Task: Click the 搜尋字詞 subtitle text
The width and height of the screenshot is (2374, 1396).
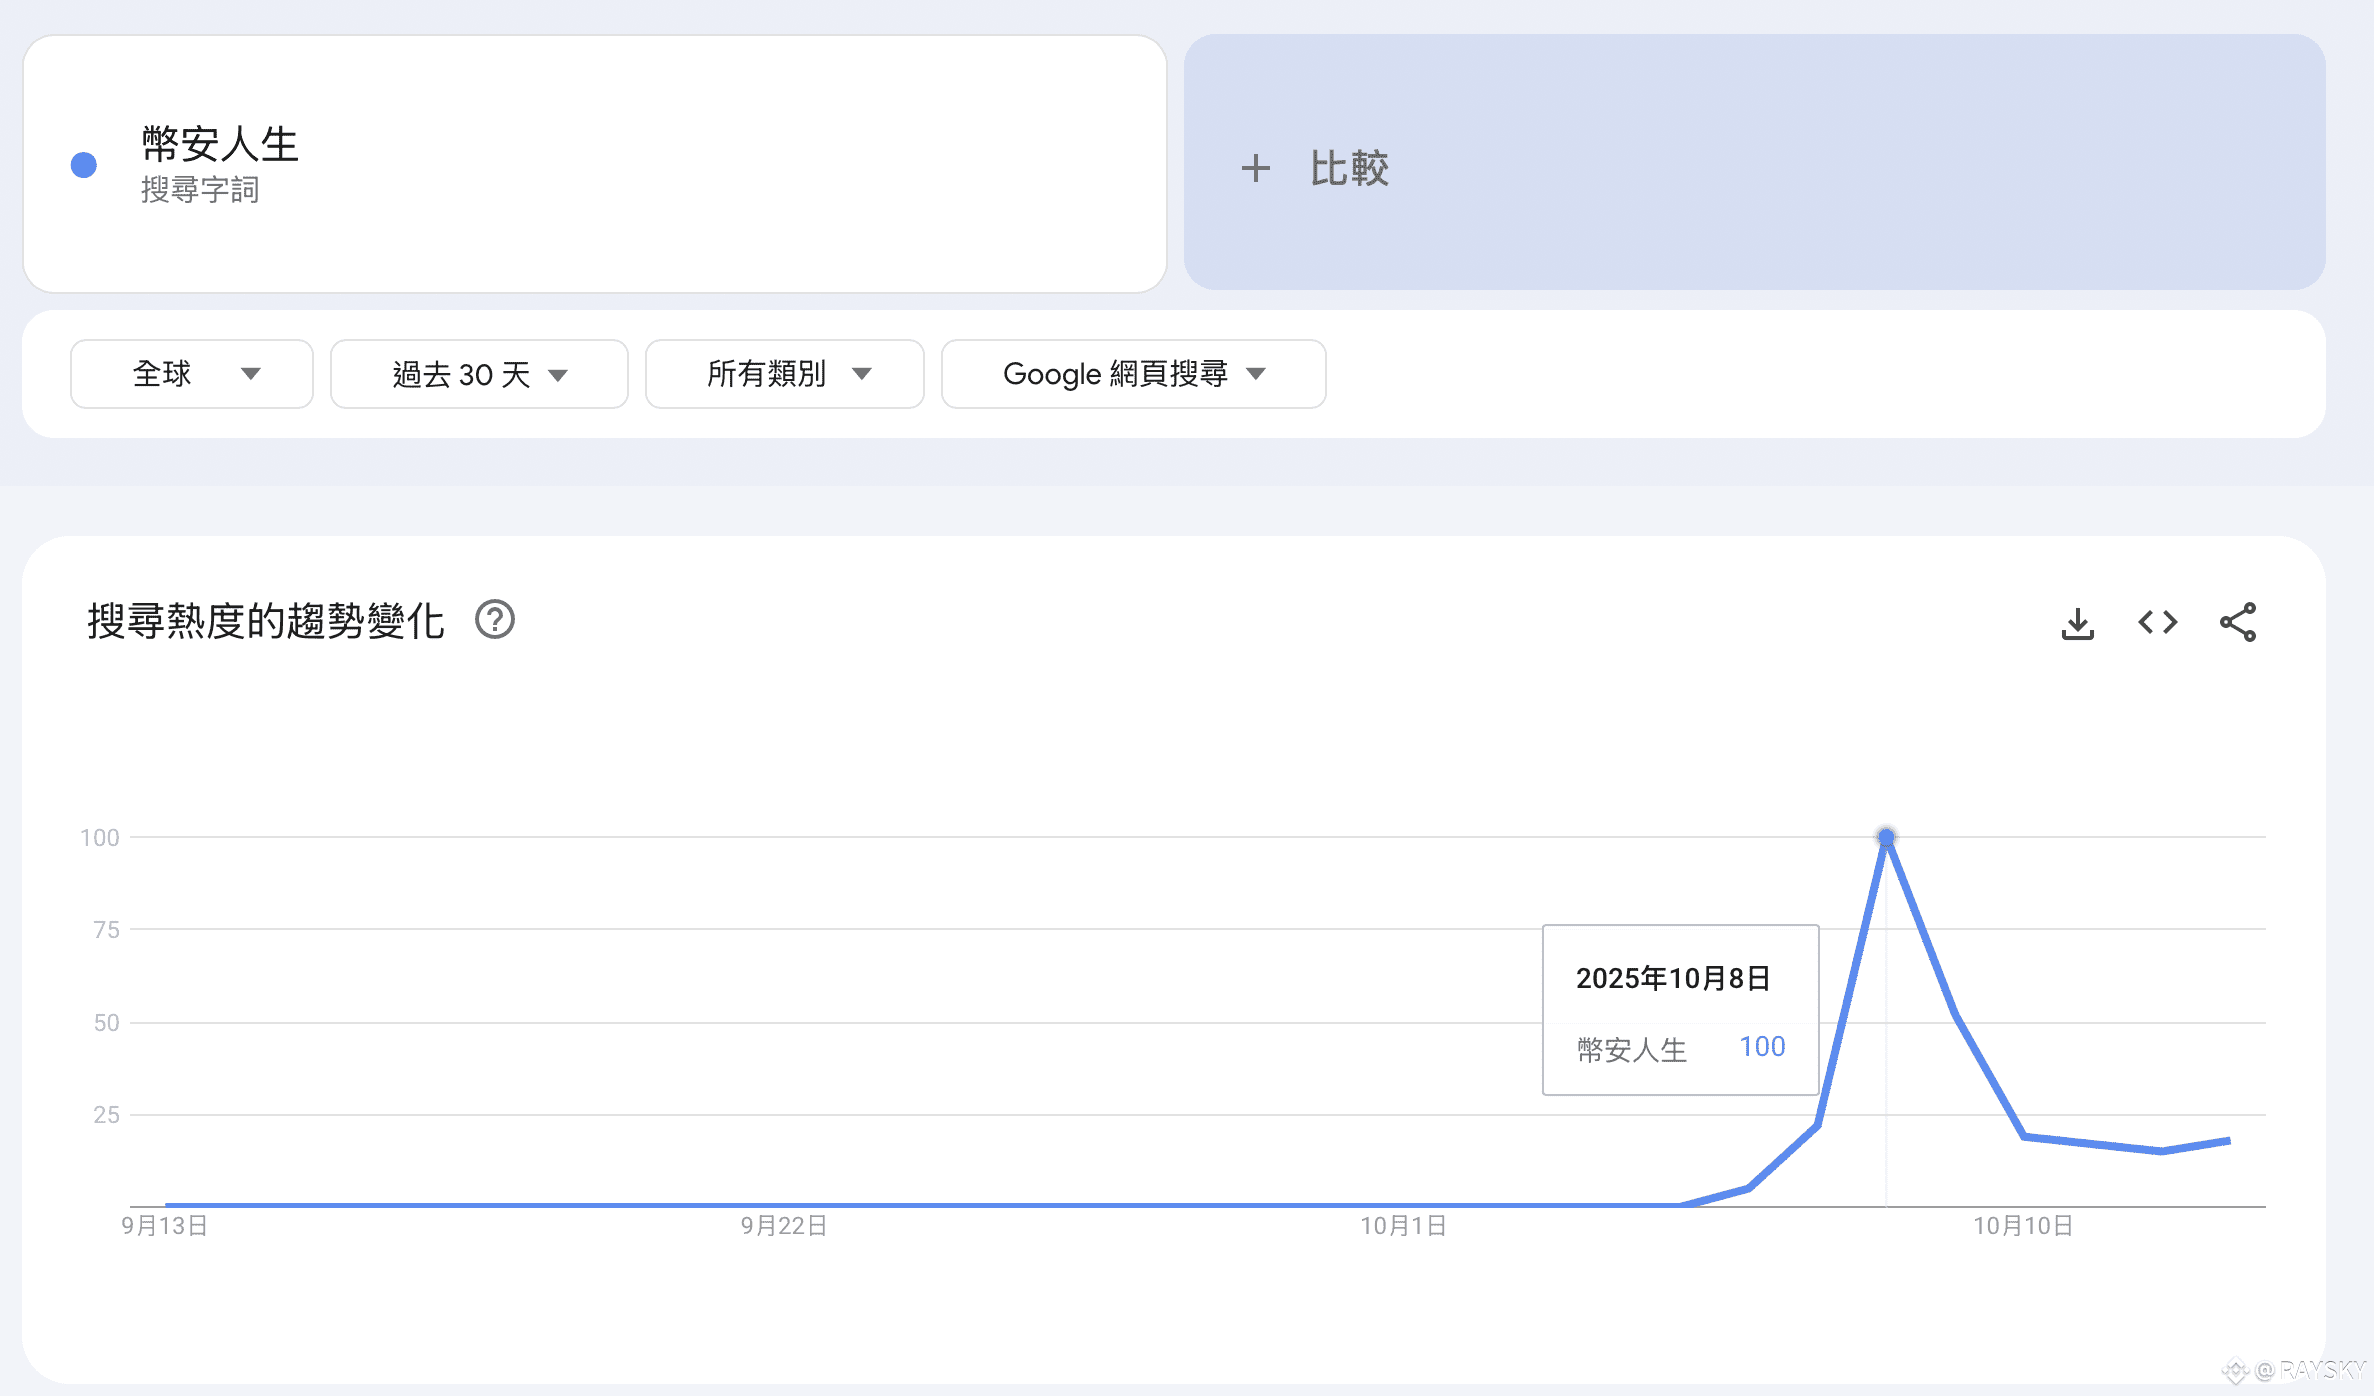Action: coord(200,190)
